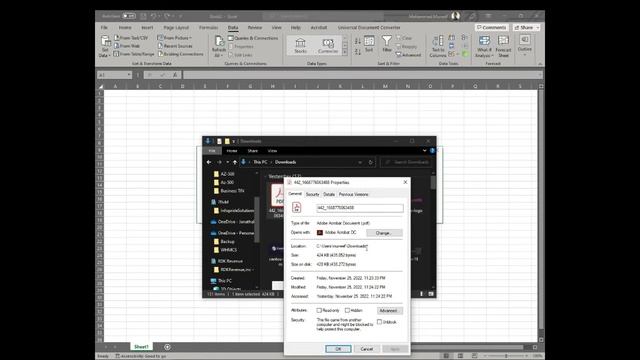Screen dimensions: 640x360
Task: Open Existing Connections in ribbon
Action: (180, 54)
